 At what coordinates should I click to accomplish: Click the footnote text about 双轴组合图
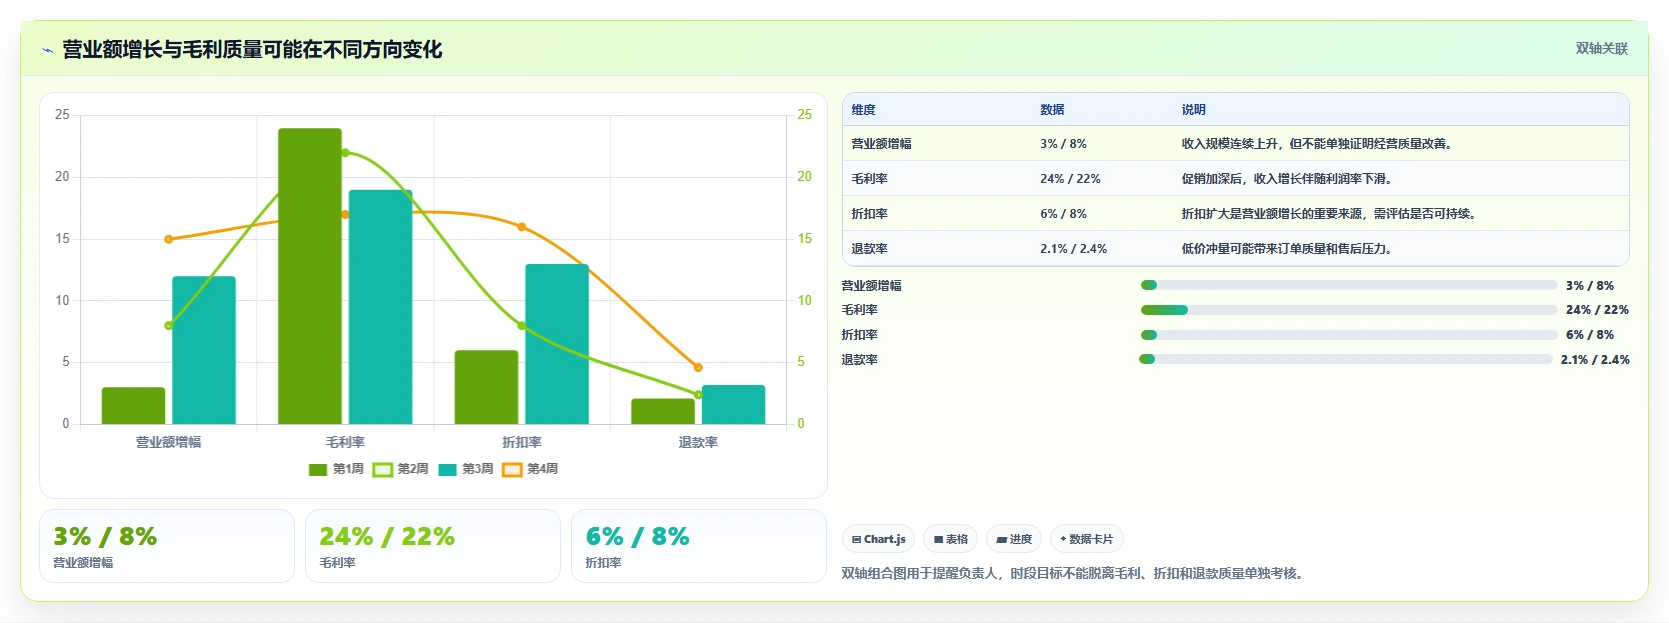click(x=1073, y=574)
